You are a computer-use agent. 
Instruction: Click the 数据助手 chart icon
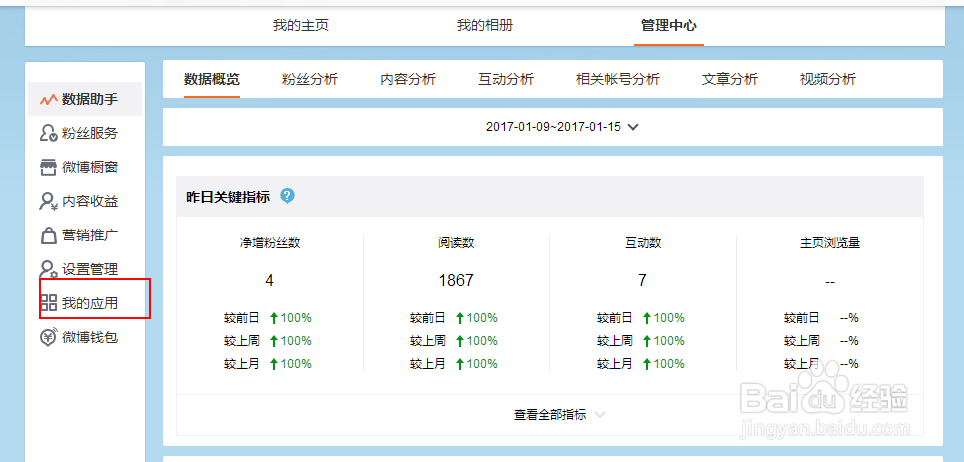[x=48, y=99]
